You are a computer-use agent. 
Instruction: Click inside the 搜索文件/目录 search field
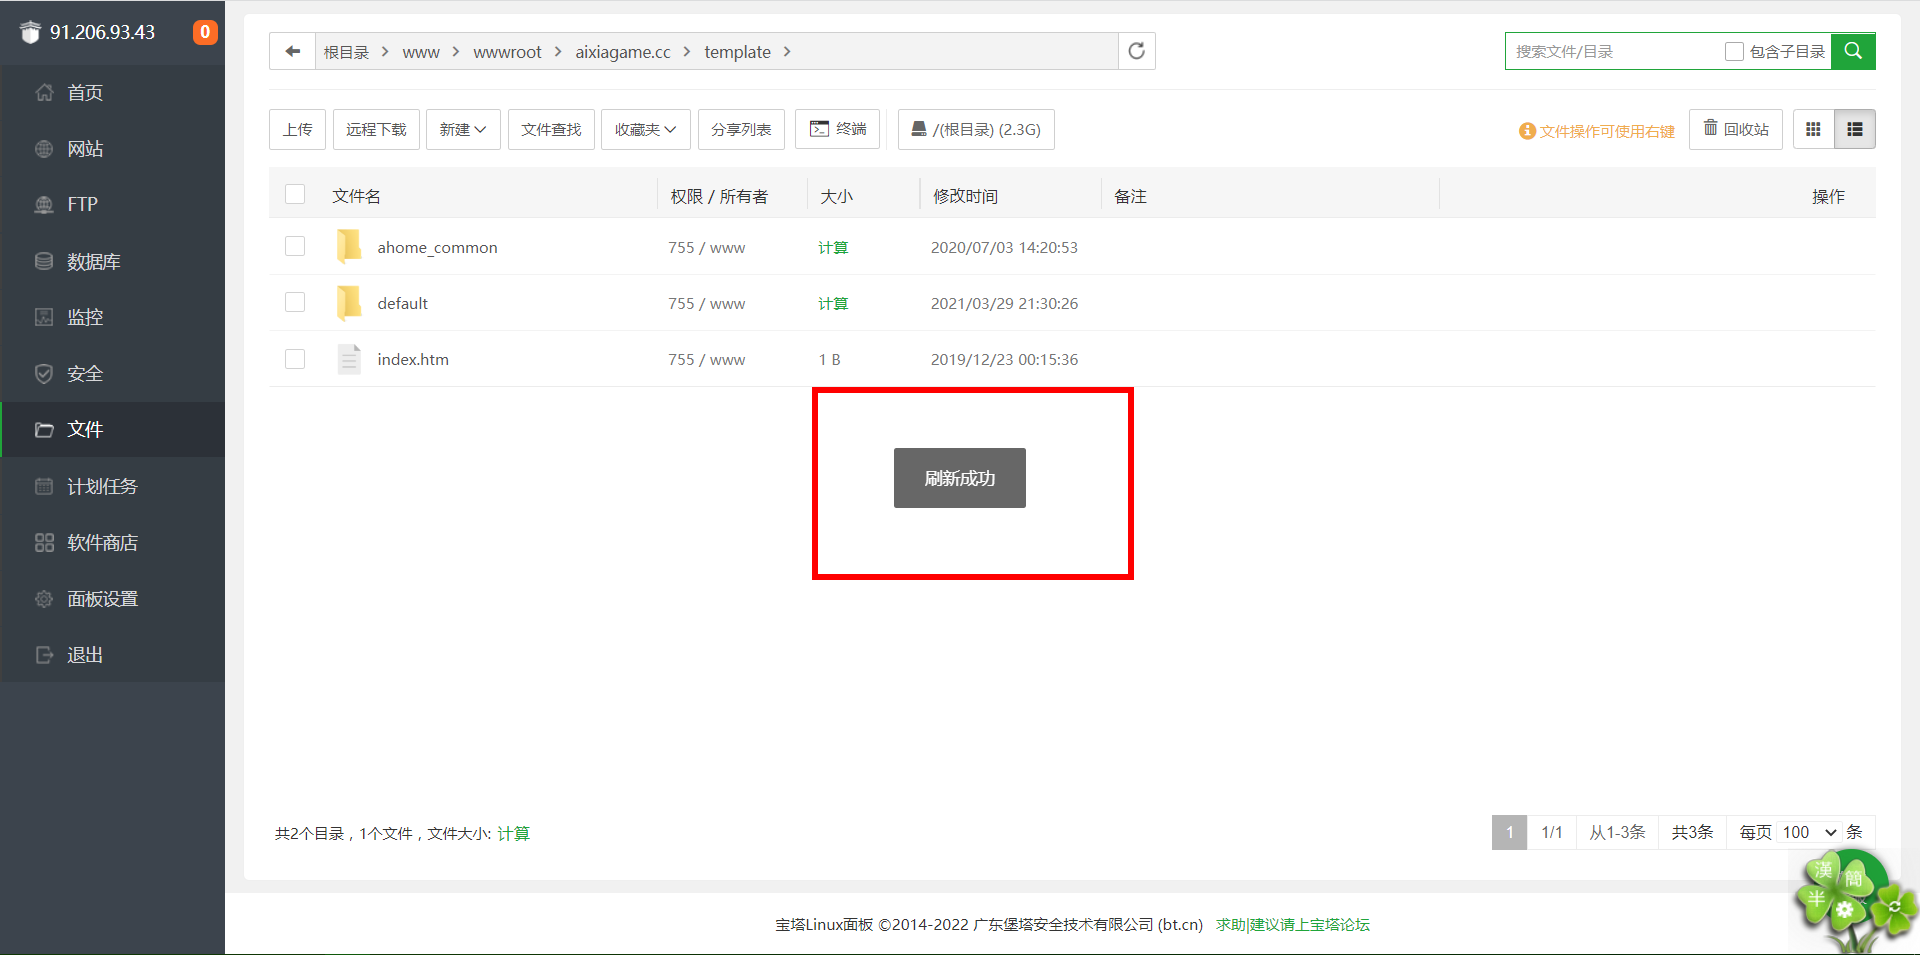pyautogui.click(x=1612, y=51)
